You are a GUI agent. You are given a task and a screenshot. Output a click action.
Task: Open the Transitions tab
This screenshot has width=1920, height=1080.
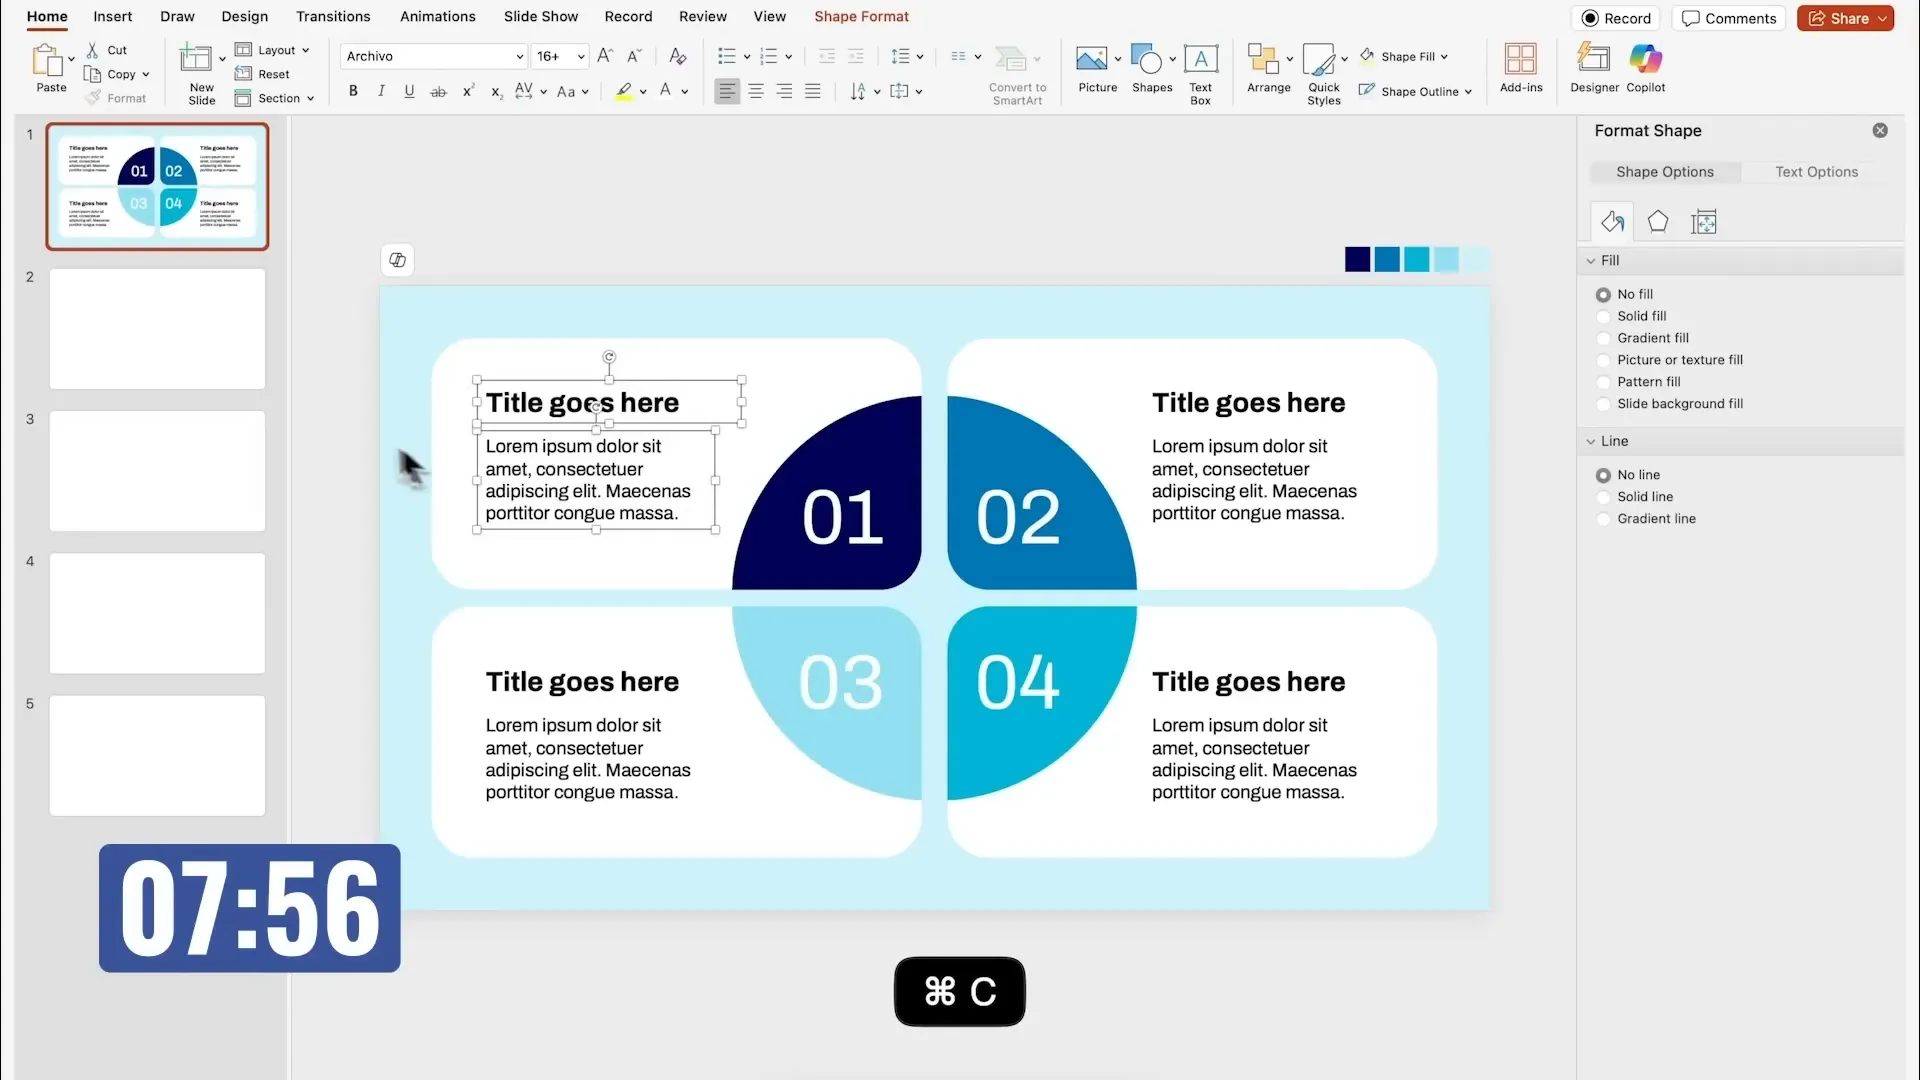pos(333,16)
